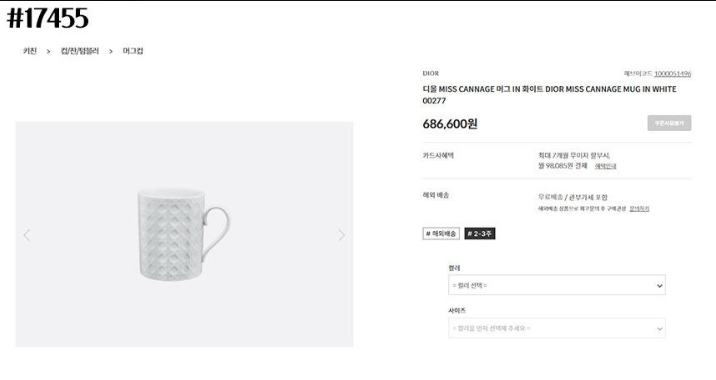This screenshot has width=716, height=380.
Task: Select the # 해외배송 tag
Action: point(441,233)
